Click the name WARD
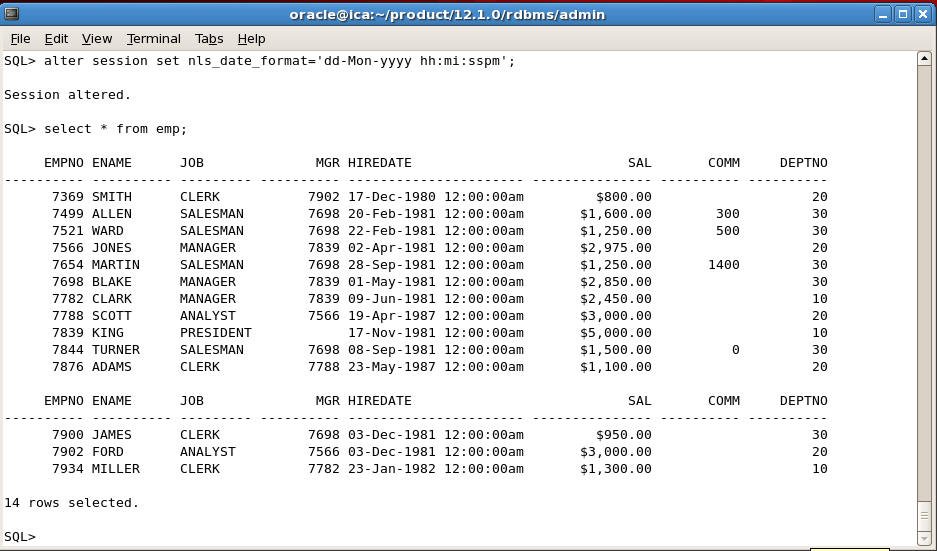The image size is (937, 551). click(108, 231)
